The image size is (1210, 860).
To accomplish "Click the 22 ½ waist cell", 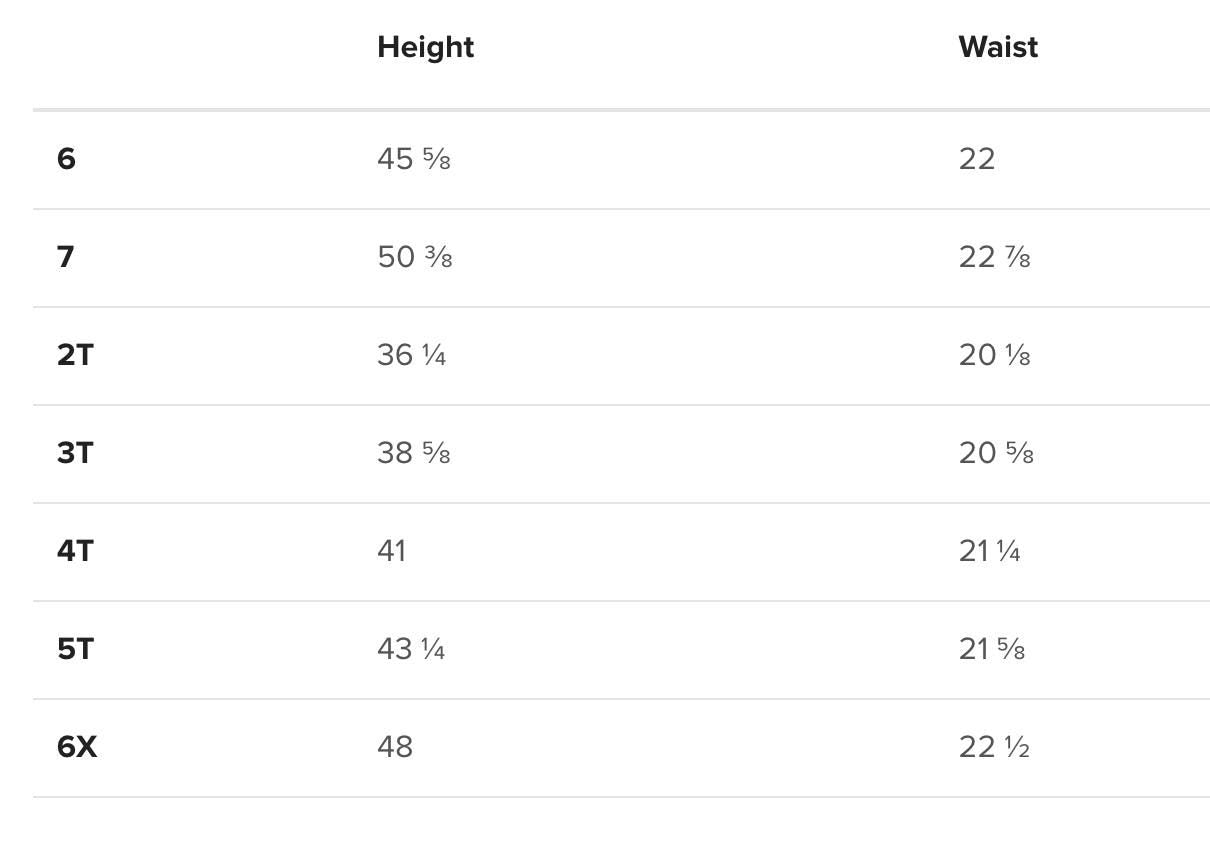I will (x=994, y=747).
